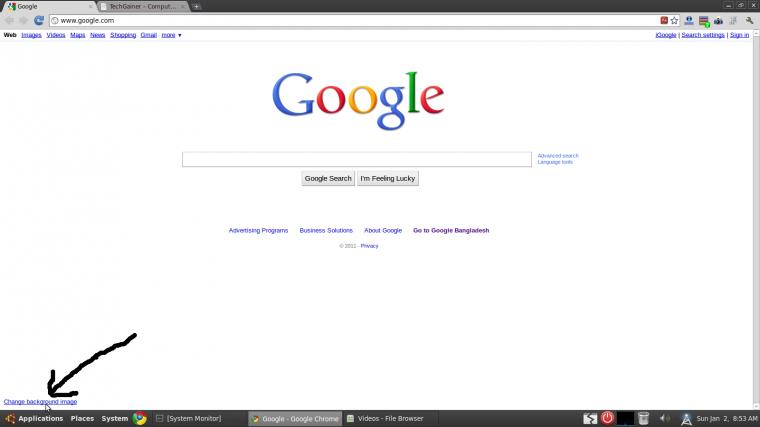
Task: Click the Ubuntu logo on the Applications menu
Action: (x=10, y=418)
